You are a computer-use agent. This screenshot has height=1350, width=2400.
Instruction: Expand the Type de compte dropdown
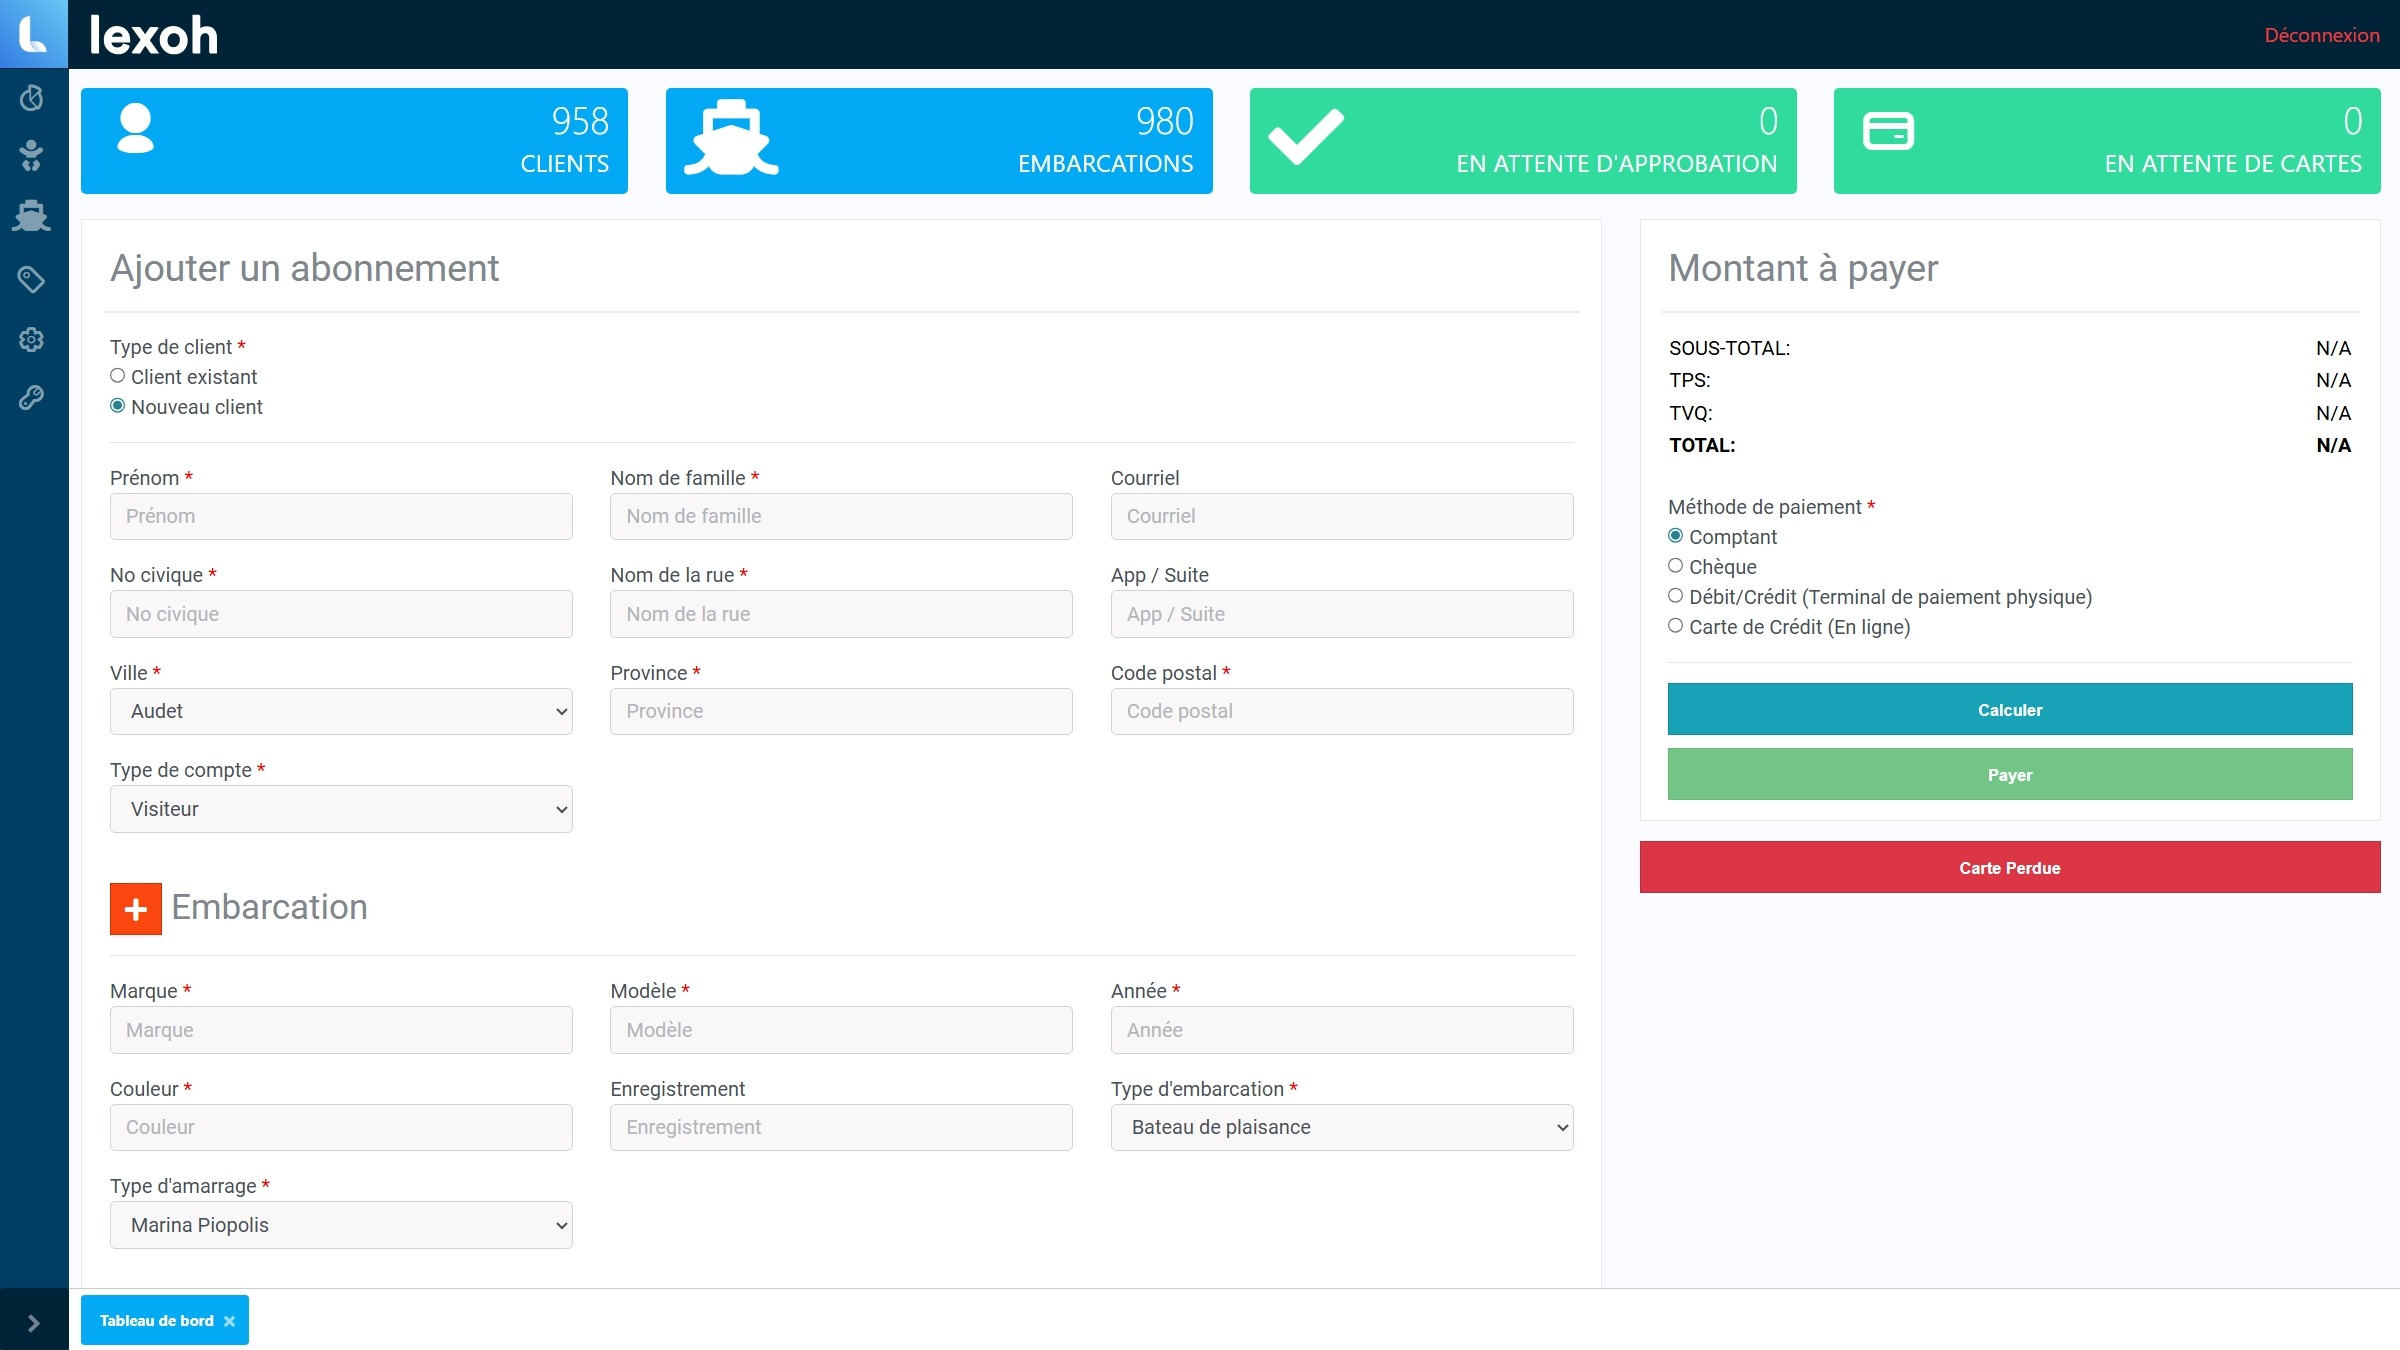pyautogui.click(x=341, y=809)
